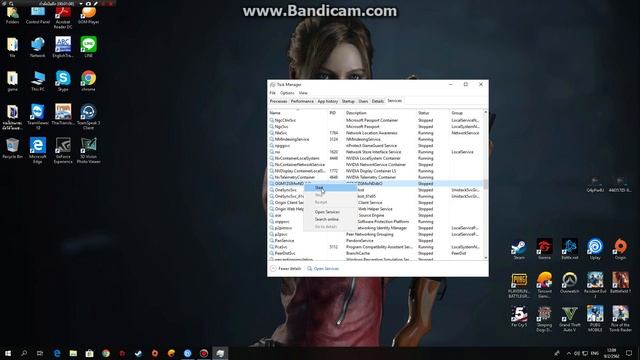Select the Network desktop icon
The width and height of the screenshot is (640, 360).
(x=38, y=47)
